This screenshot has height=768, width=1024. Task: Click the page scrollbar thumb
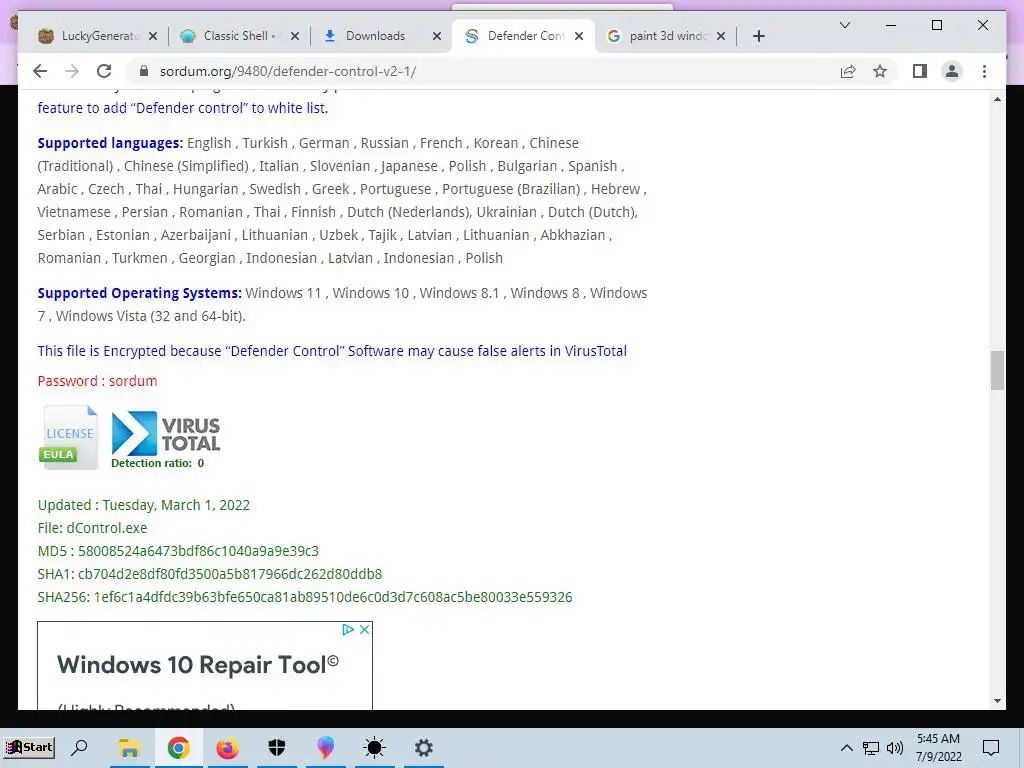997,370
